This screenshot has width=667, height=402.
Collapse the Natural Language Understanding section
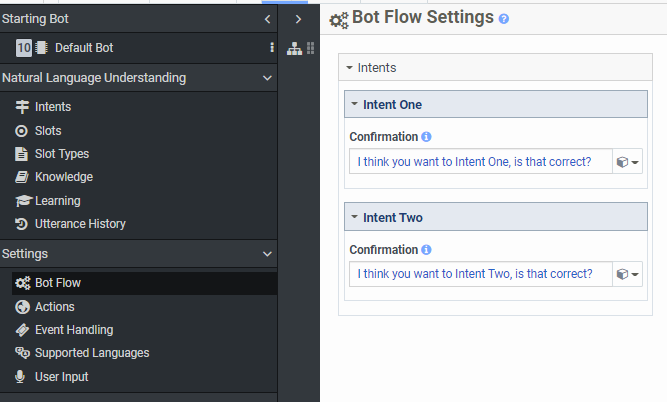pos(267,78)
